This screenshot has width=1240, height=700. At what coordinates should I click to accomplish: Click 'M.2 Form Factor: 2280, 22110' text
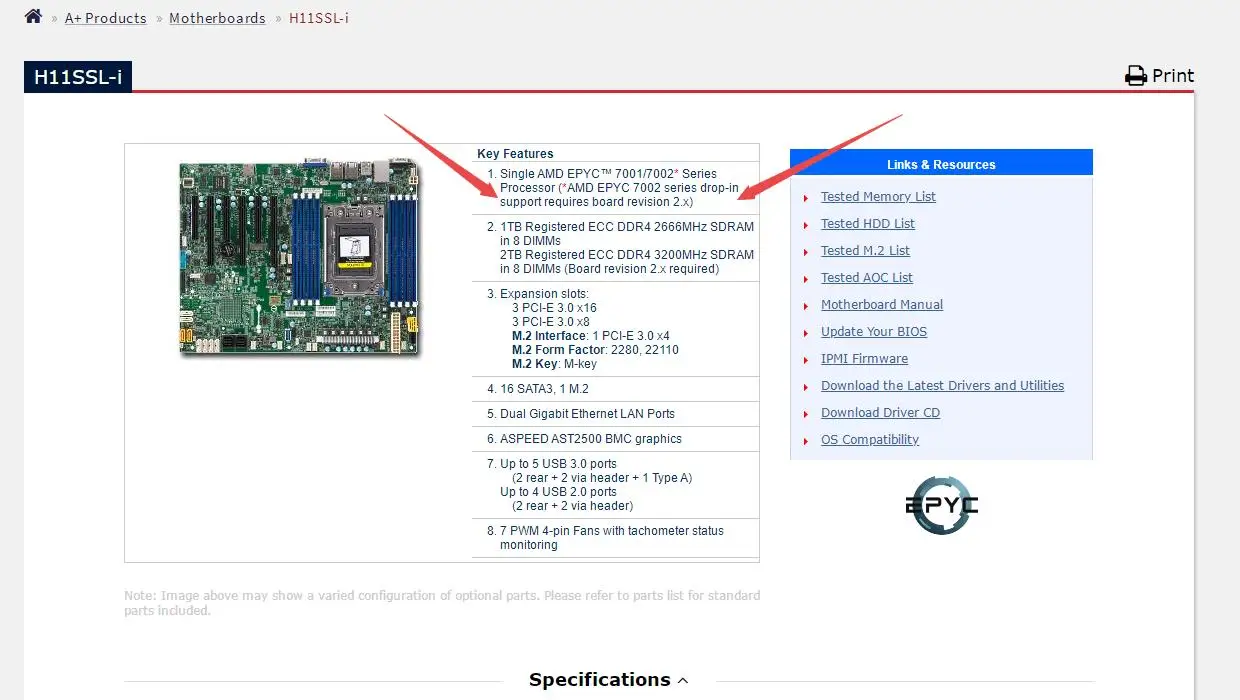click(595, 350)
